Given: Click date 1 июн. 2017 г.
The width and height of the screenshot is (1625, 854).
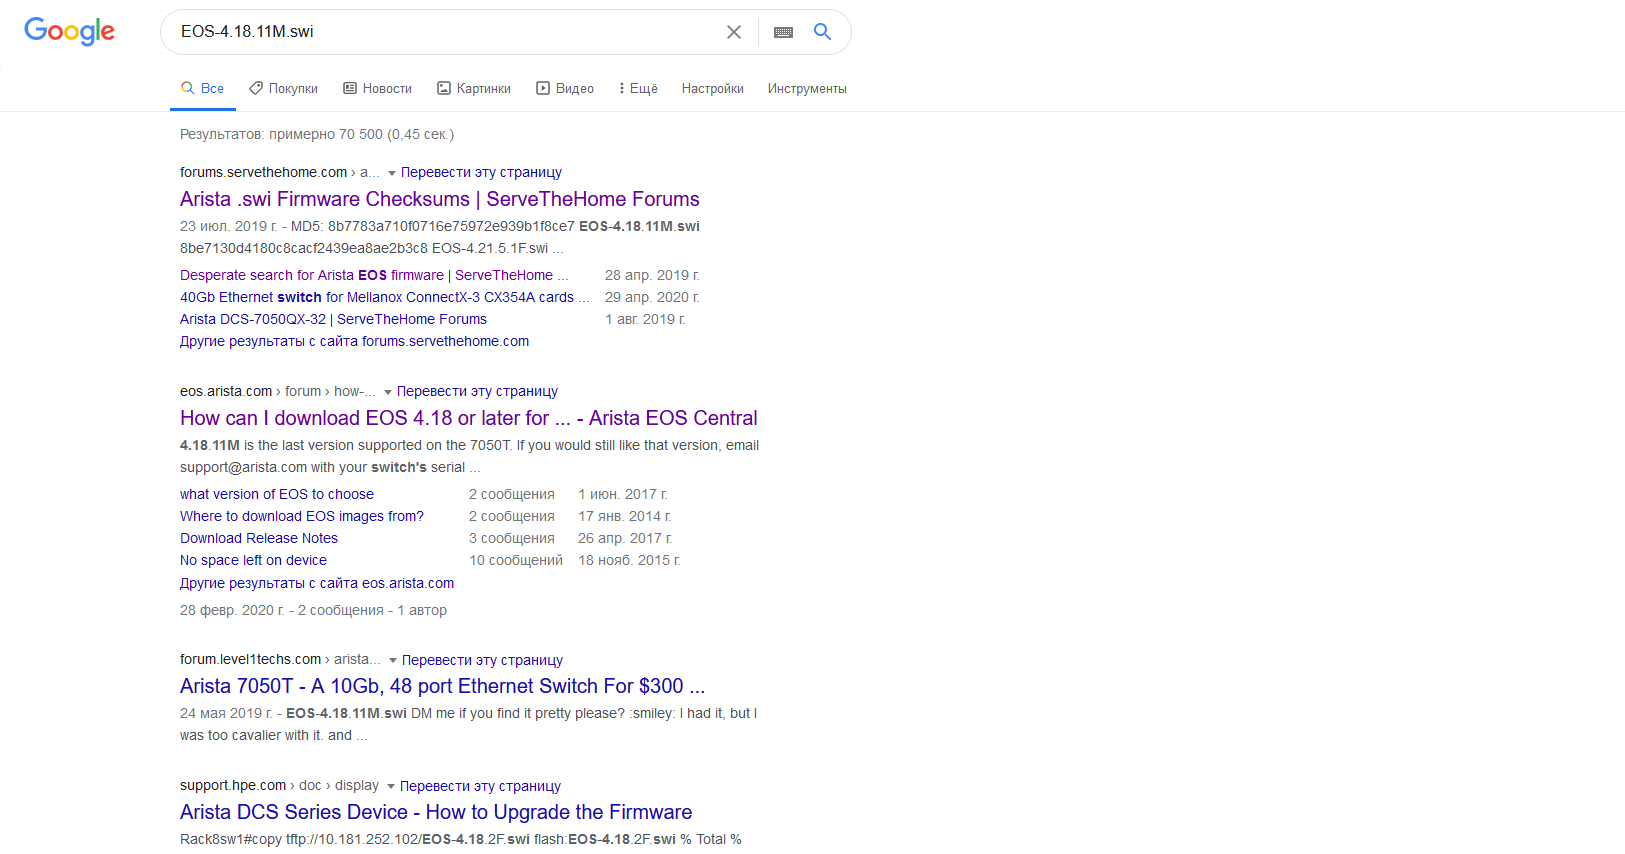Looking at the screenshot, I should point(622,494).
